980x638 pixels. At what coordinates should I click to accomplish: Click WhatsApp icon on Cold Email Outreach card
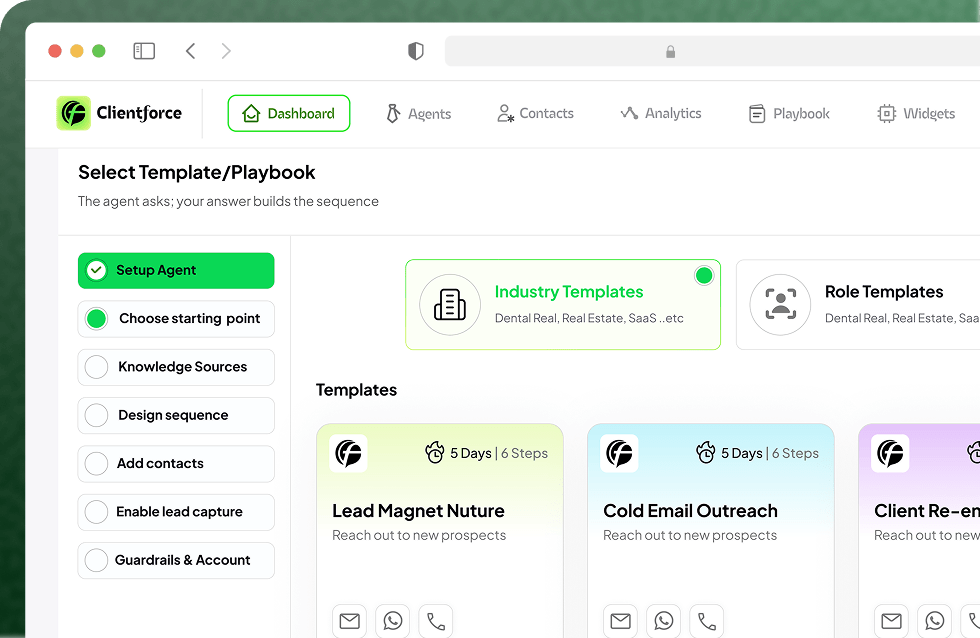pyautogui.click(x=664, y=621)
